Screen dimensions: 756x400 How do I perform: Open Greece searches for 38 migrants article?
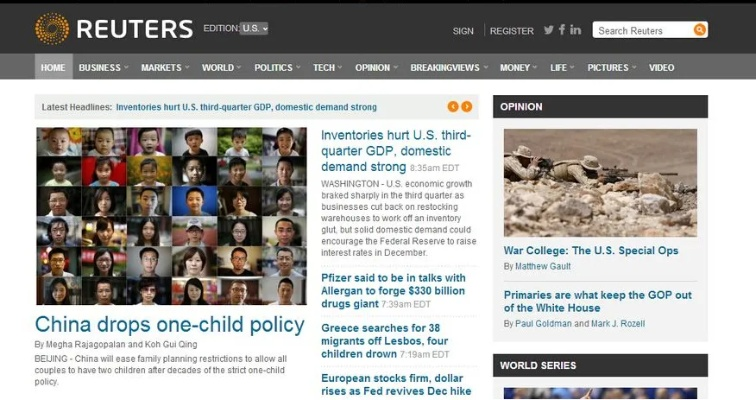pyautogui.click(x=384, y=341)
